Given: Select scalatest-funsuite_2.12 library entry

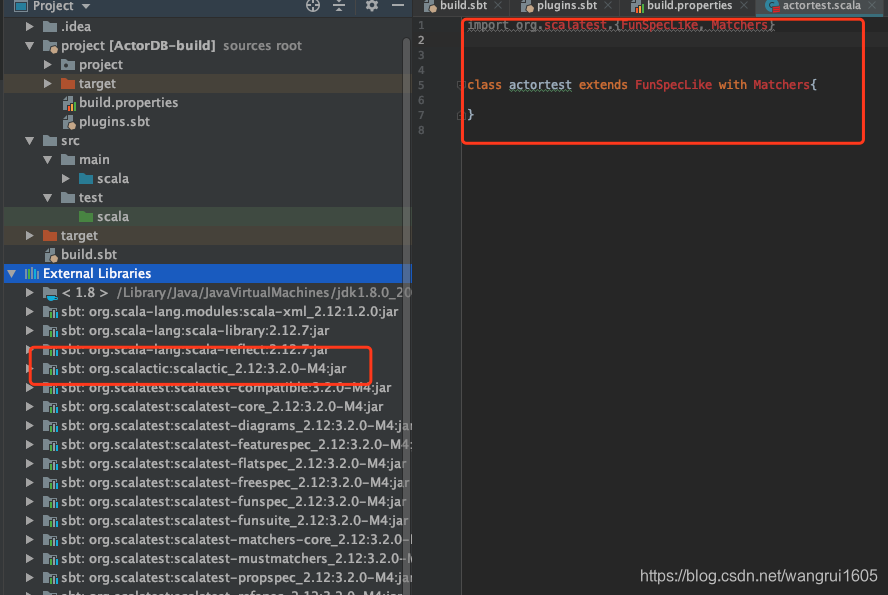Looking at the screenshot, I should pyautogui.click(x=227, y=521).
